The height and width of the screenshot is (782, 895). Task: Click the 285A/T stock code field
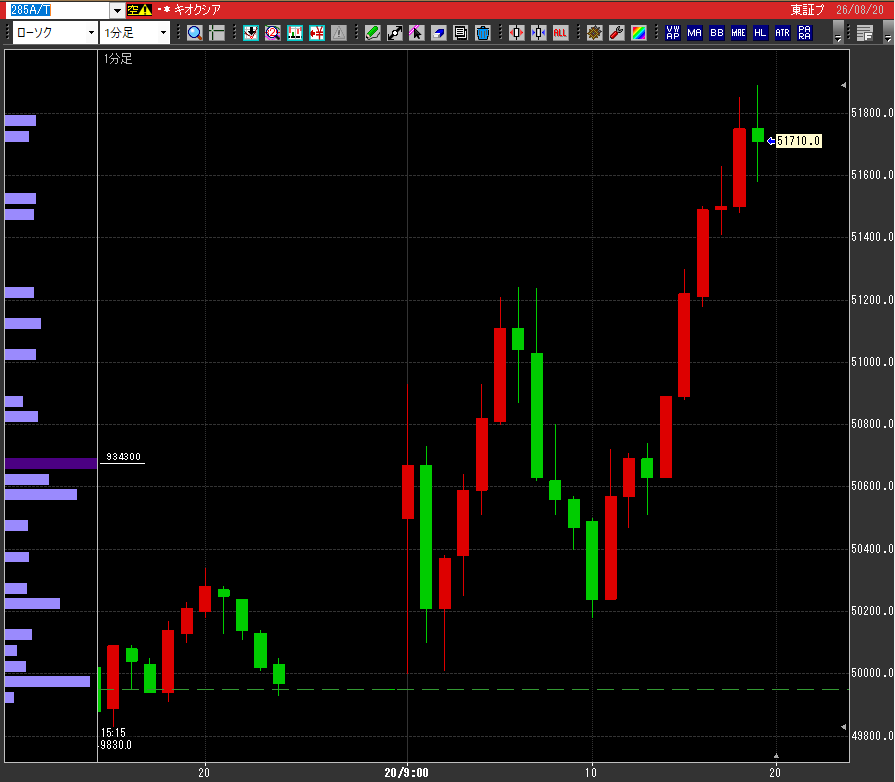point(60,10)
